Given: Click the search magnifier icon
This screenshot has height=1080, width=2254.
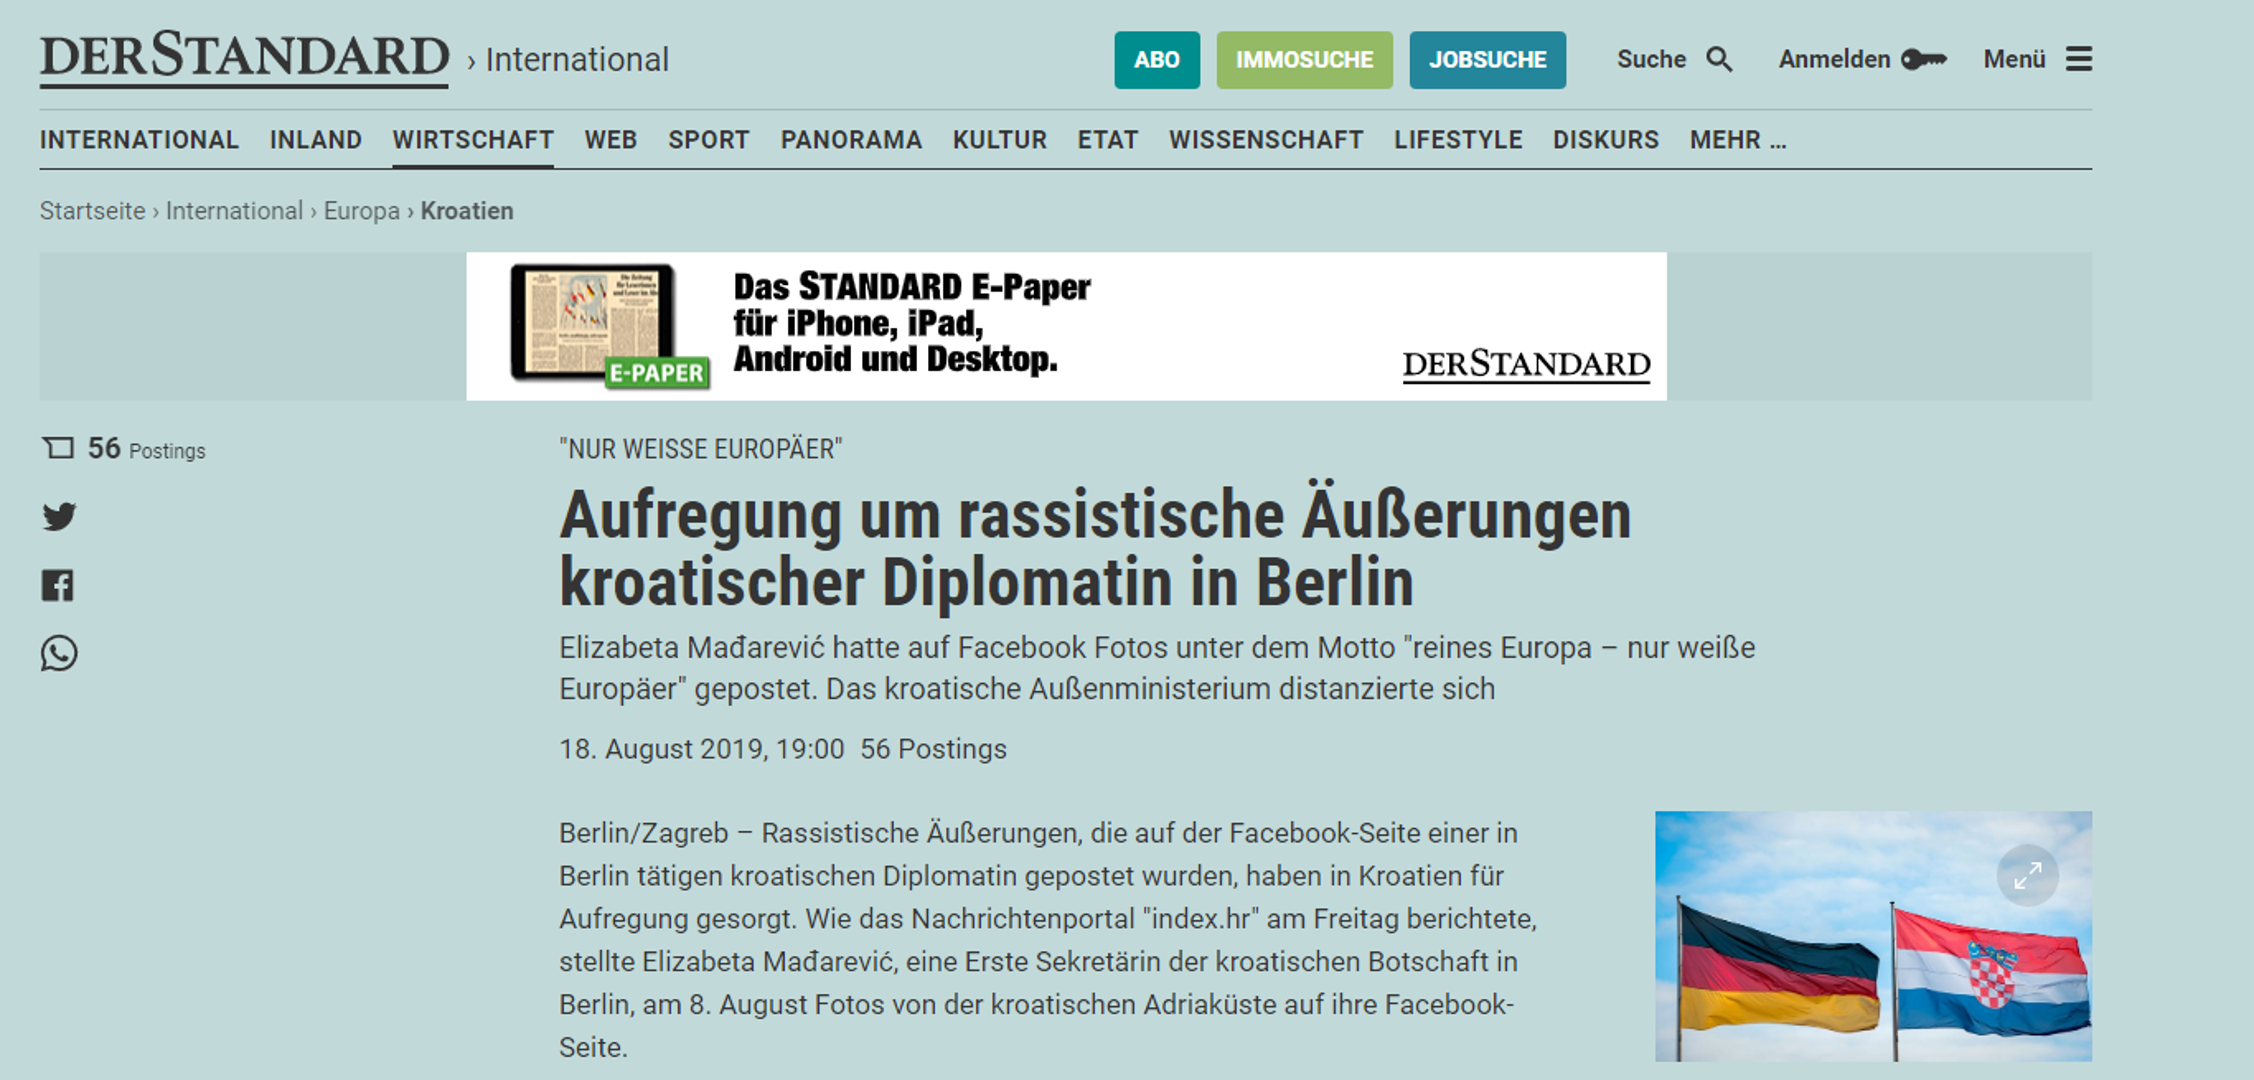Looking at the screenshot, I should tap(1719, 59).
